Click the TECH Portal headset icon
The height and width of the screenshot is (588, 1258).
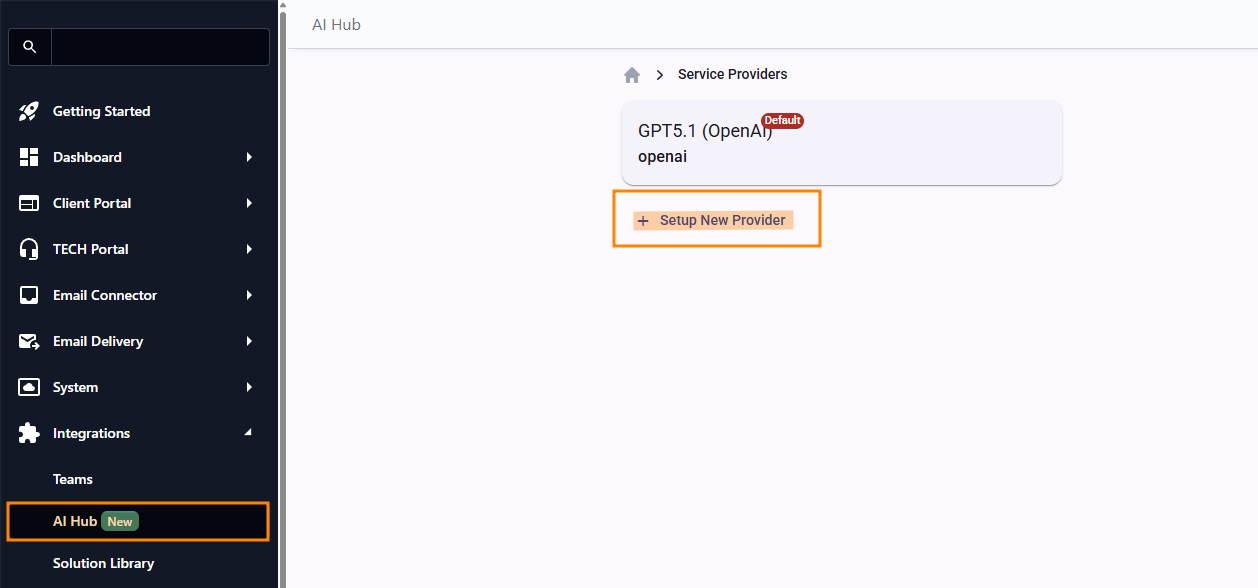[x=29, y=249]
